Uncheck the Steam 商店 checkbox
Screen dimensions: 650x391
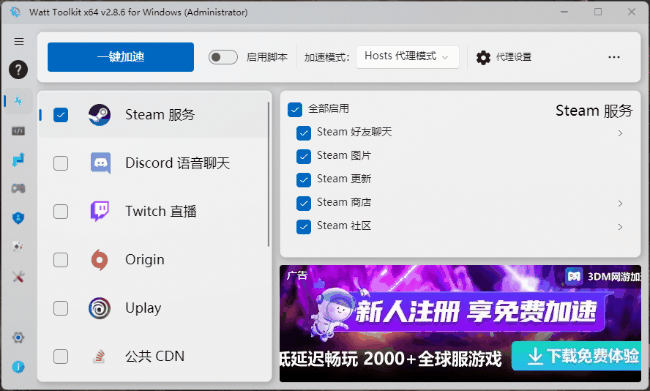pos(304,203)
